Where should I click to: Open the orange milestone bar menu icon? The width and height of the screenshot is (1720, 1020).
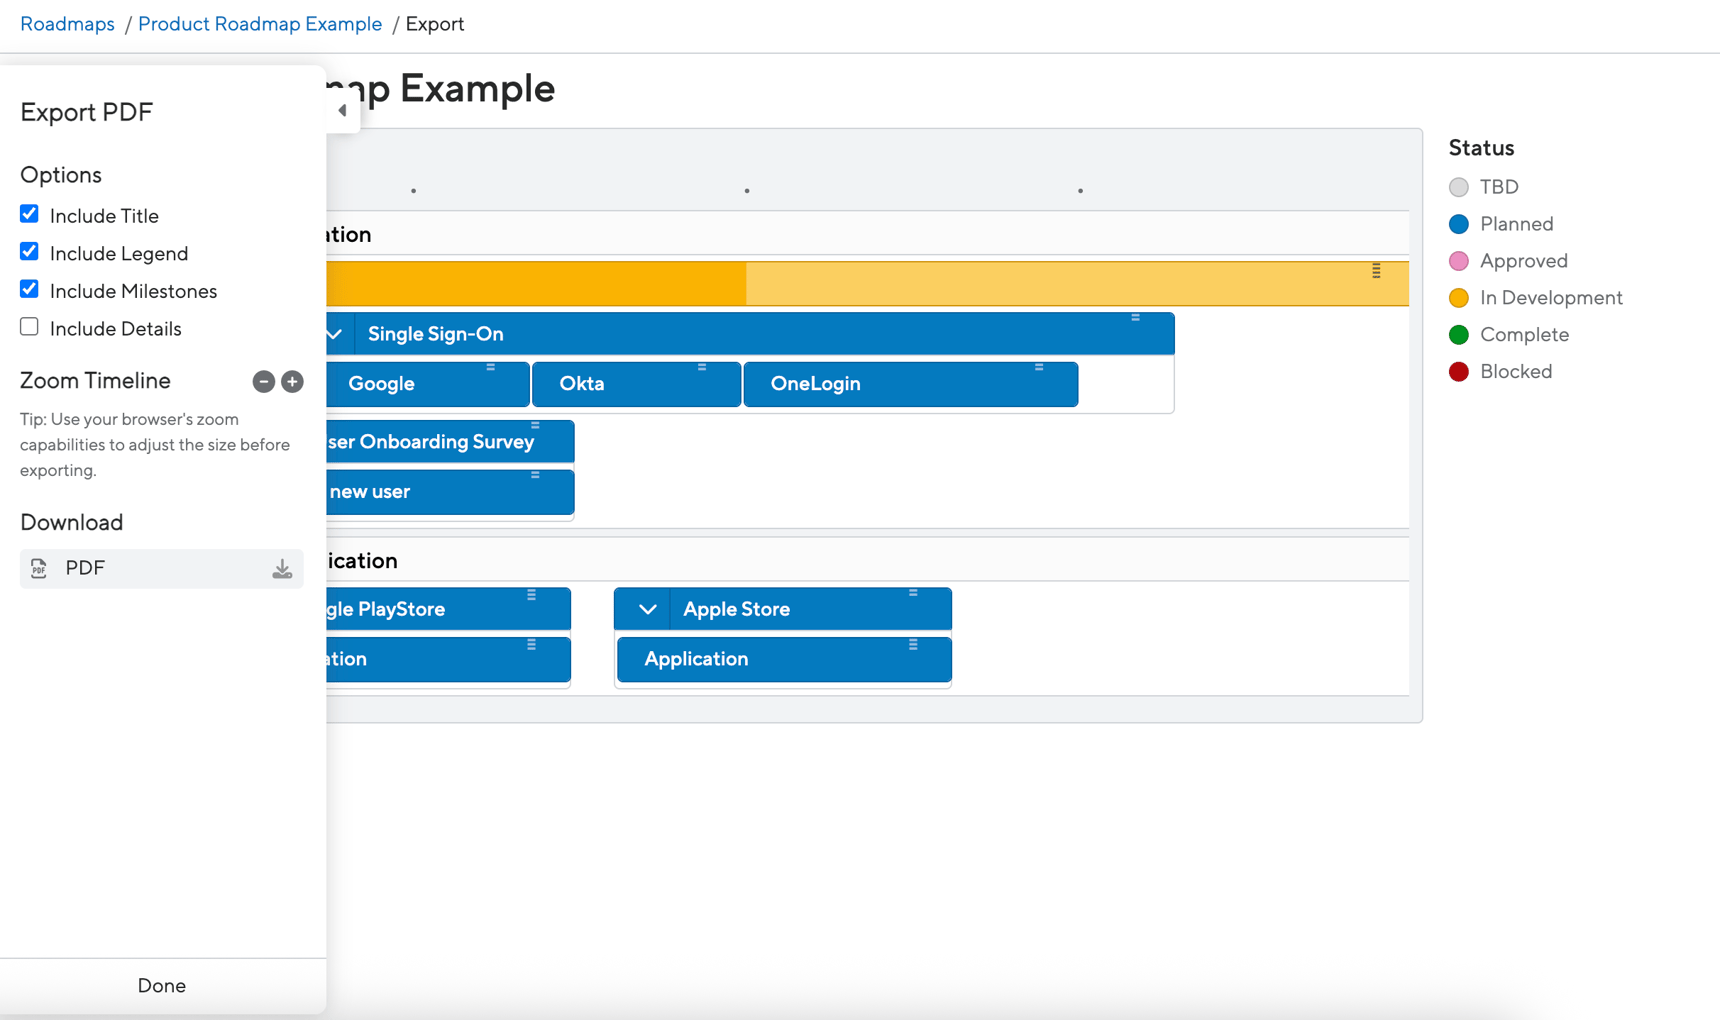[x=1376, y=271]
